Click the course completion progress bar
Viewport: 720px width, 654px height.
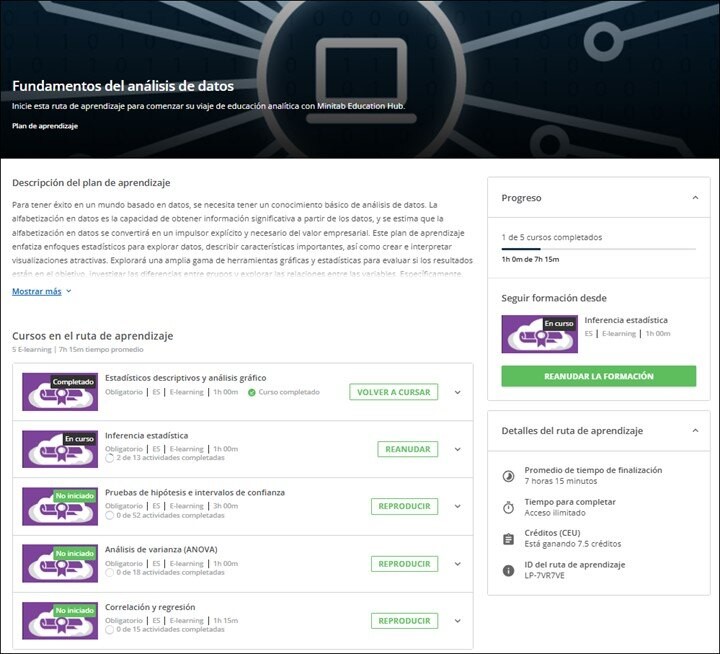coord(598,248)
